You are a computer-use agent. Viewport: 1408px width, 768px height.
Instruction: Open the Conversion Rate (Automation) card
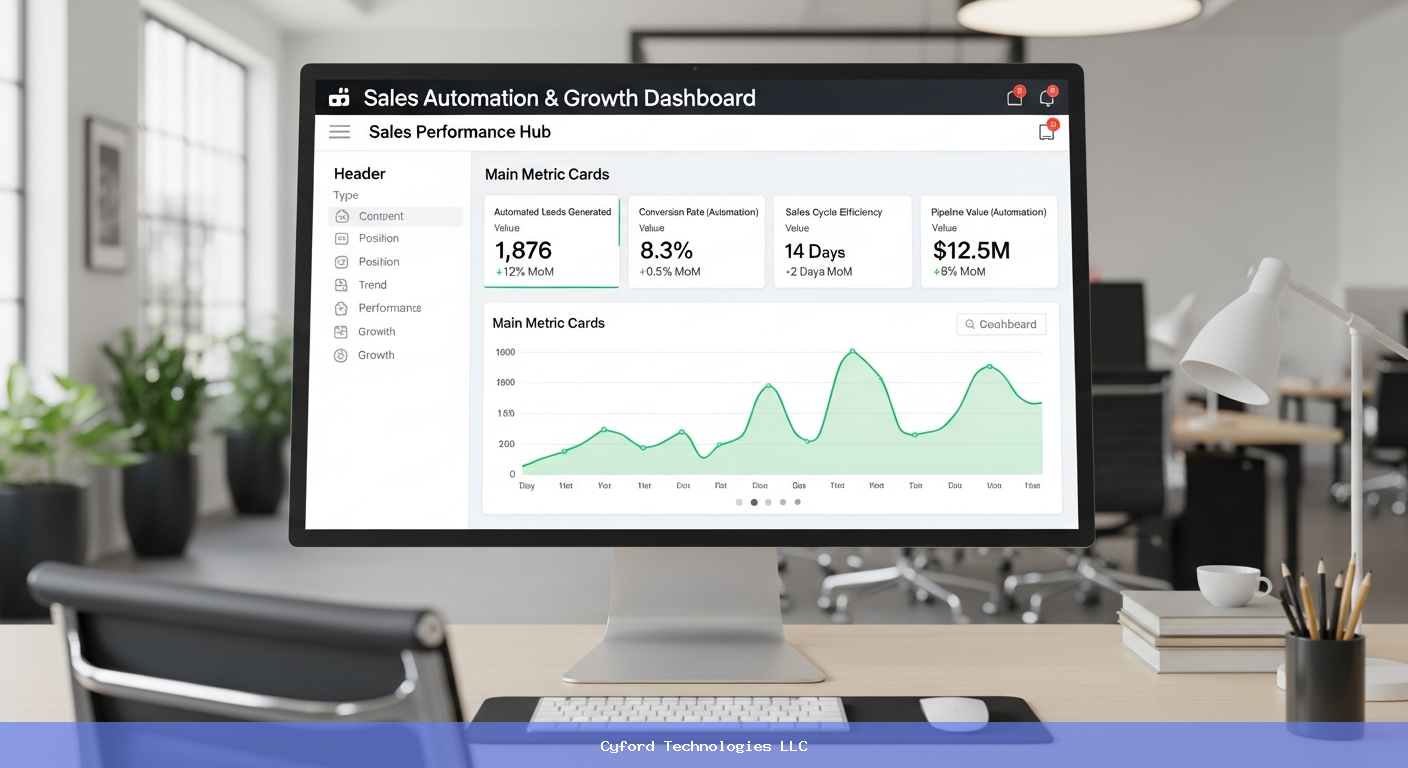(x=697, y=242)
